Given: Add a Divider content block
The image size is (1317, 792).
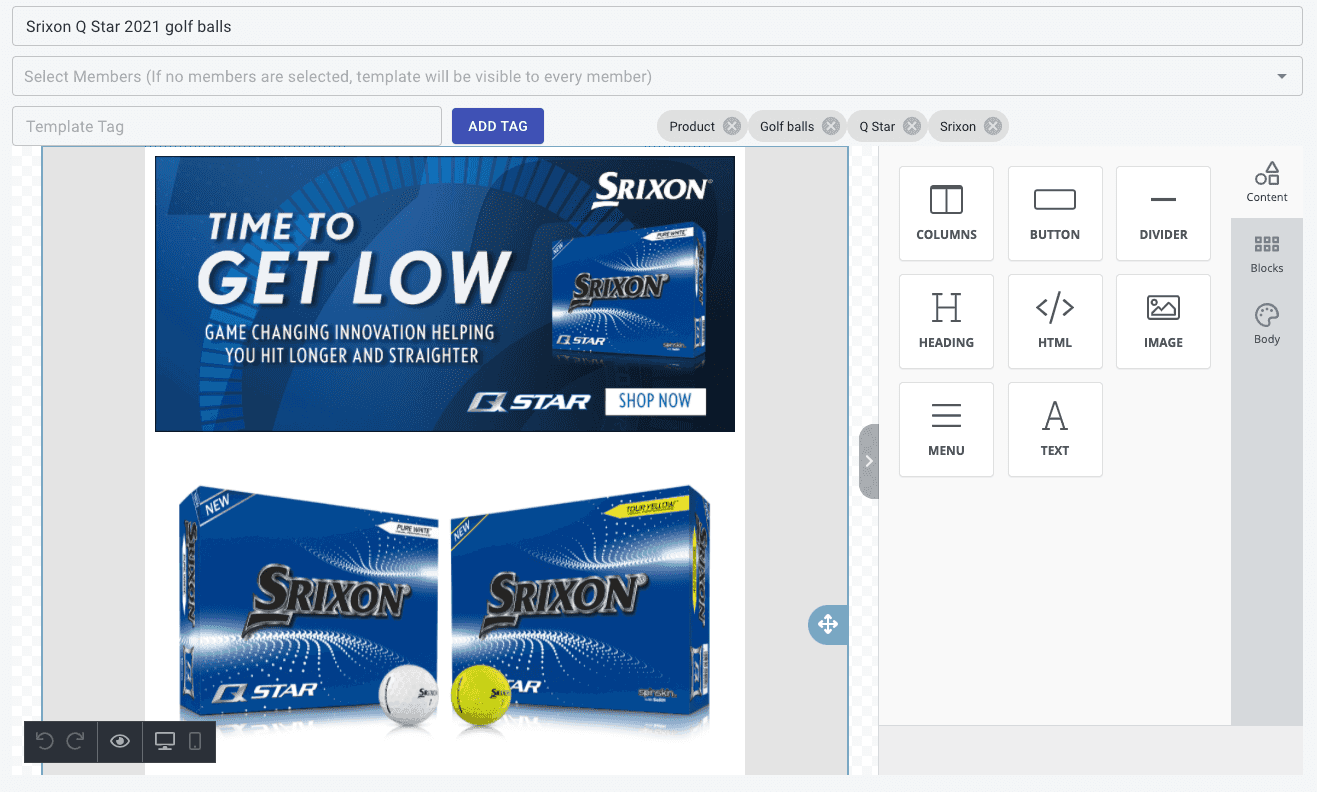Looking at the screenshot, I should pyautogui.click(x=1163, y=213).
